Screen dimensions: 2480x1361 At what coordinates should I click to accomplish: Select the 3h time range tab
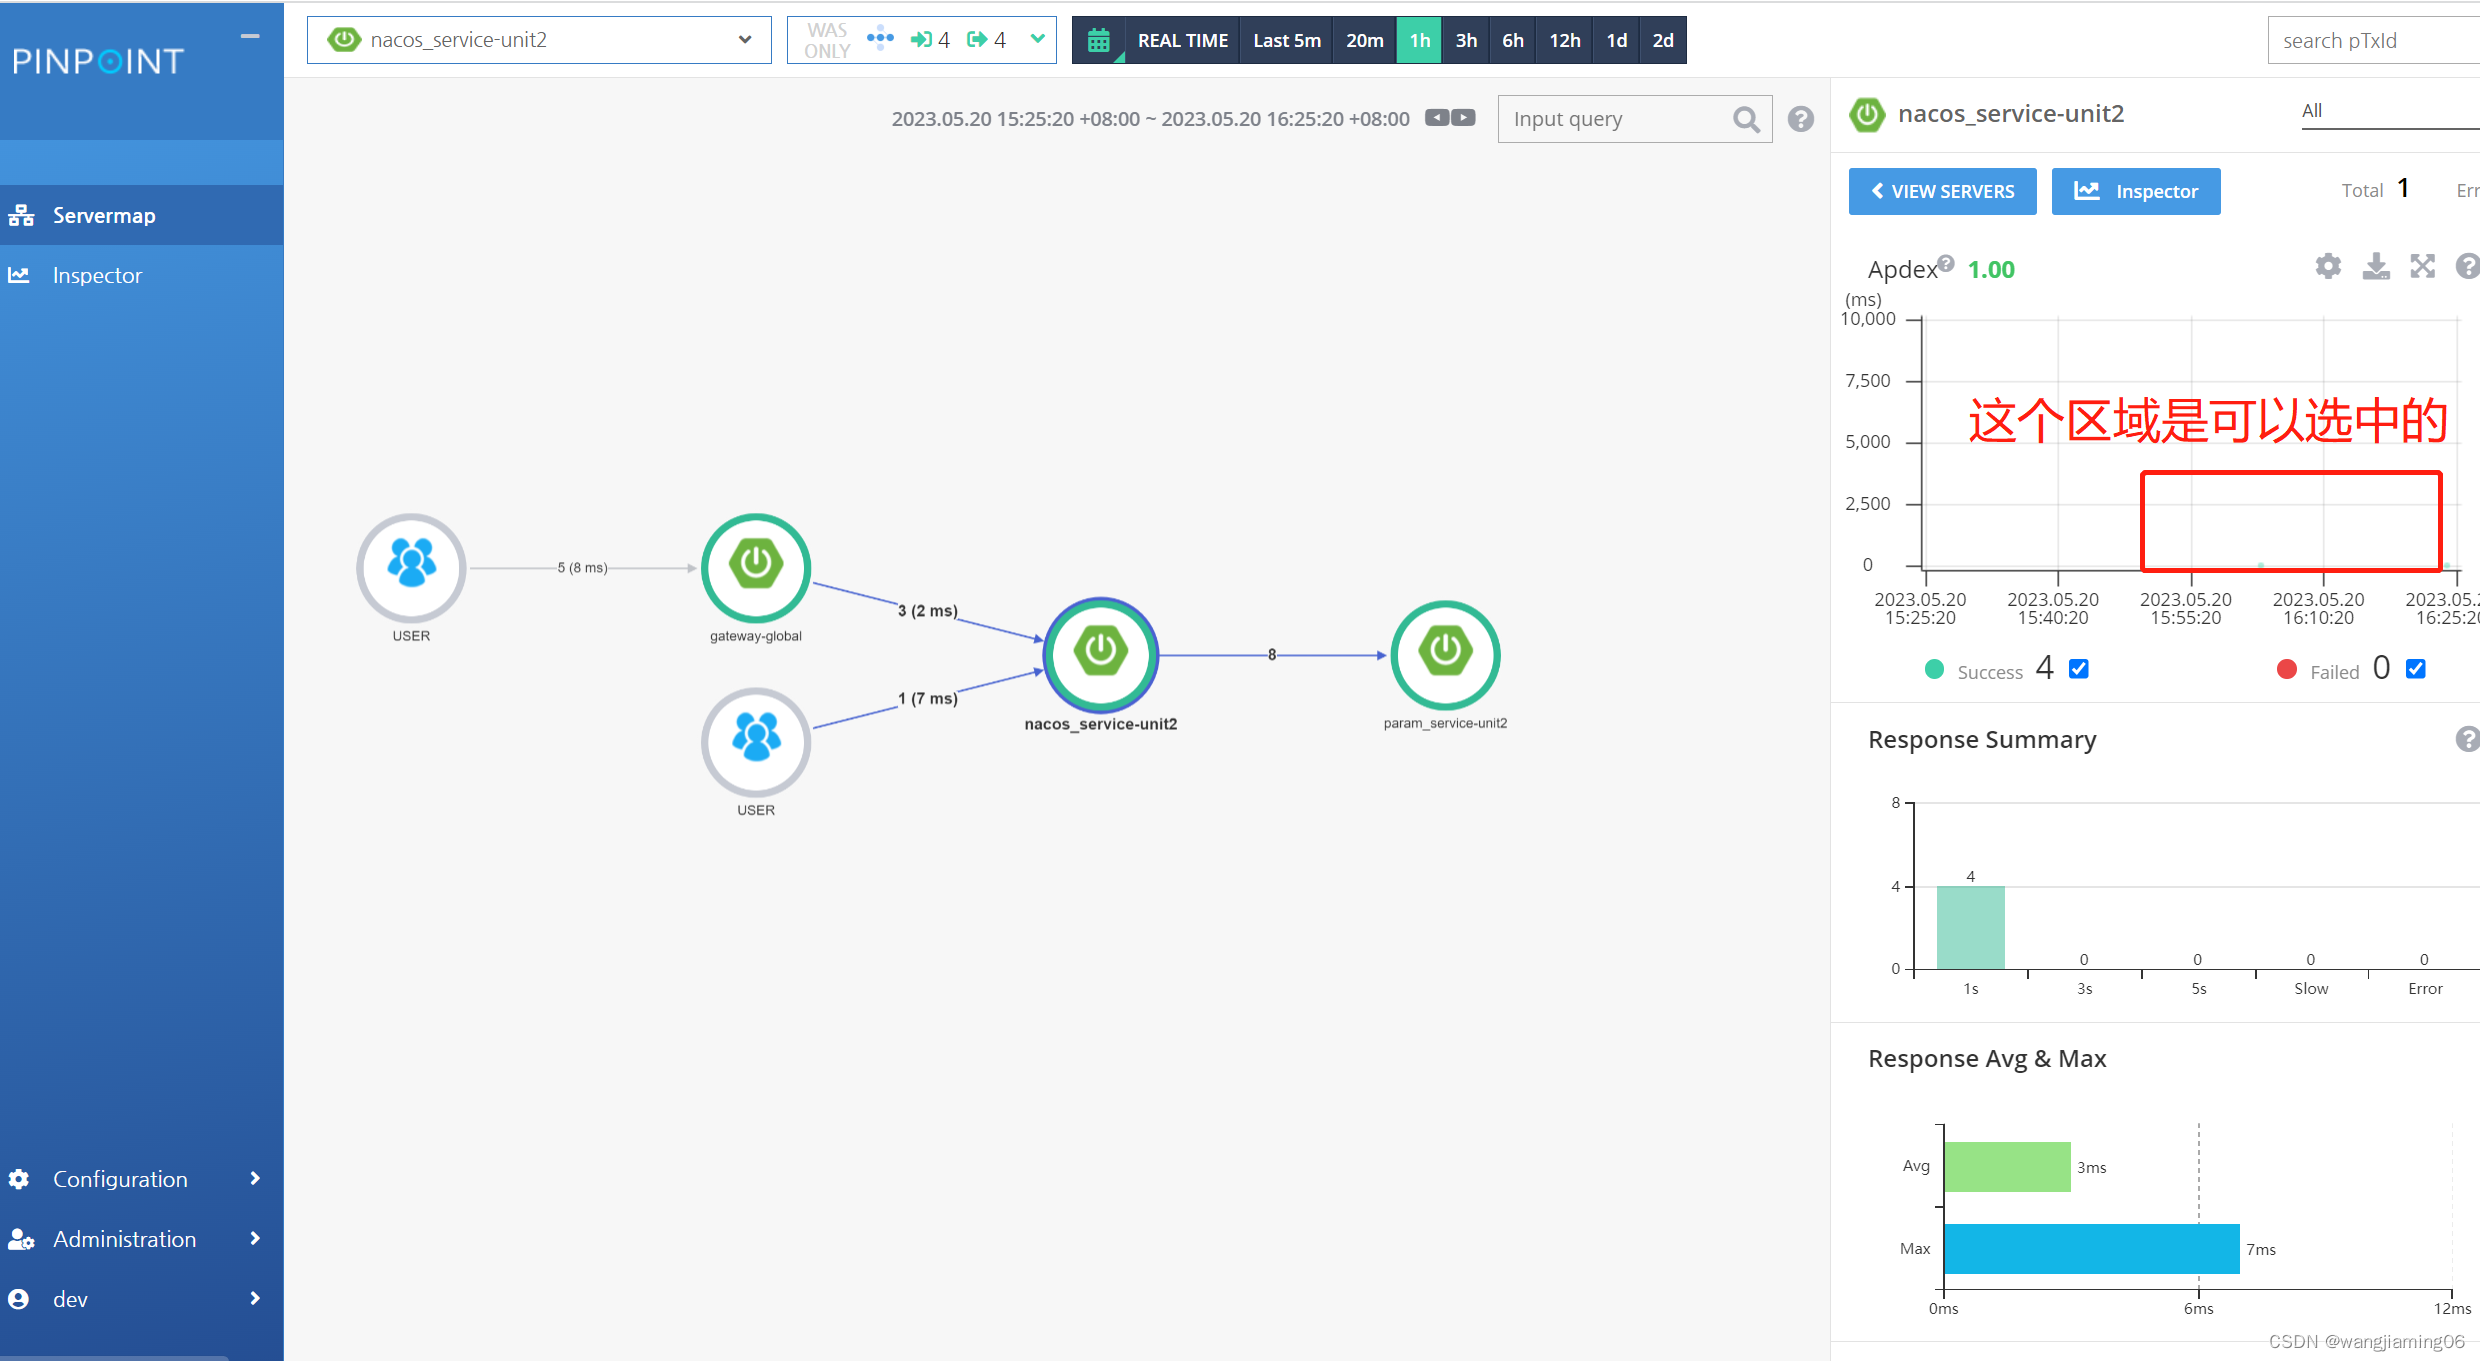click(1466, 41)
